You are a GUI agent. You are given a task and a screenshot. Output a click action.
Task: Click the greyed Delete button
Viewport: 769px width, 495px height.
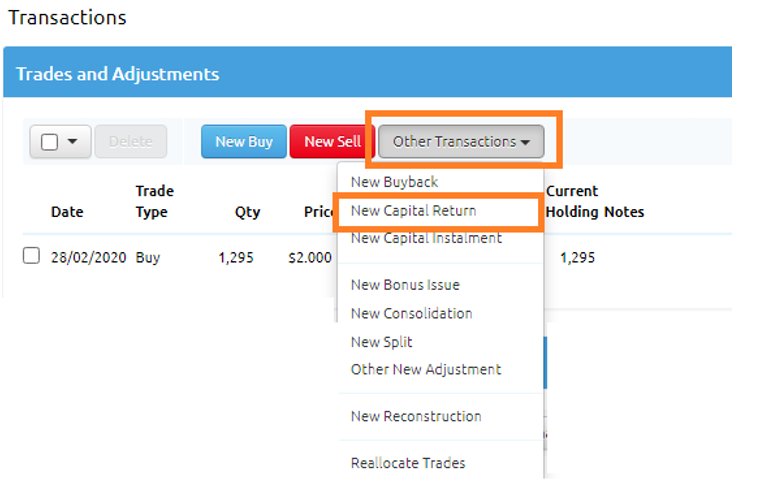[x=131, y=142]
